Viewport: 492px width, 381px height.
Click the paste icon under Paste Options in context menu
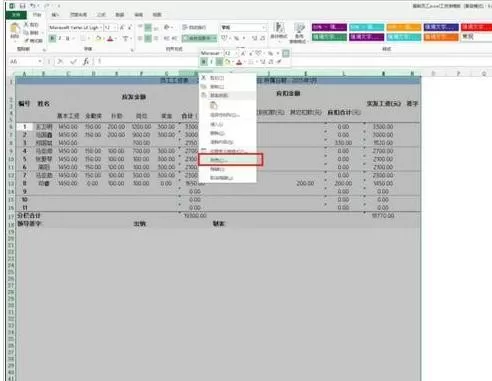213,105
